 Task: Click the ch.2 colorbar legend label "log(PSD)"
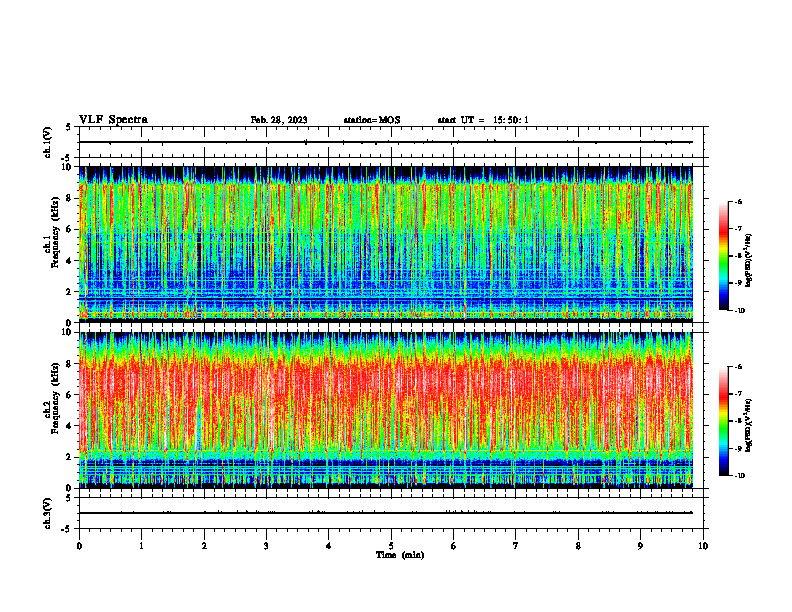point(749,424)
